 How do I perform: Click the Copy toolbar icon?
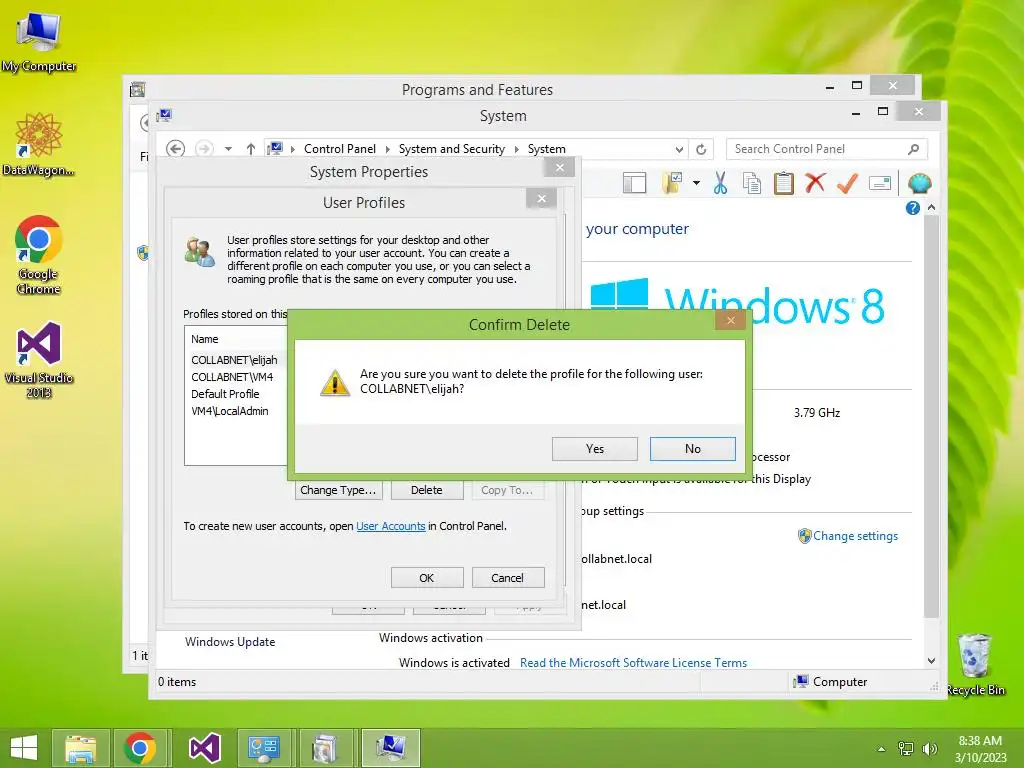coord(752,184)
